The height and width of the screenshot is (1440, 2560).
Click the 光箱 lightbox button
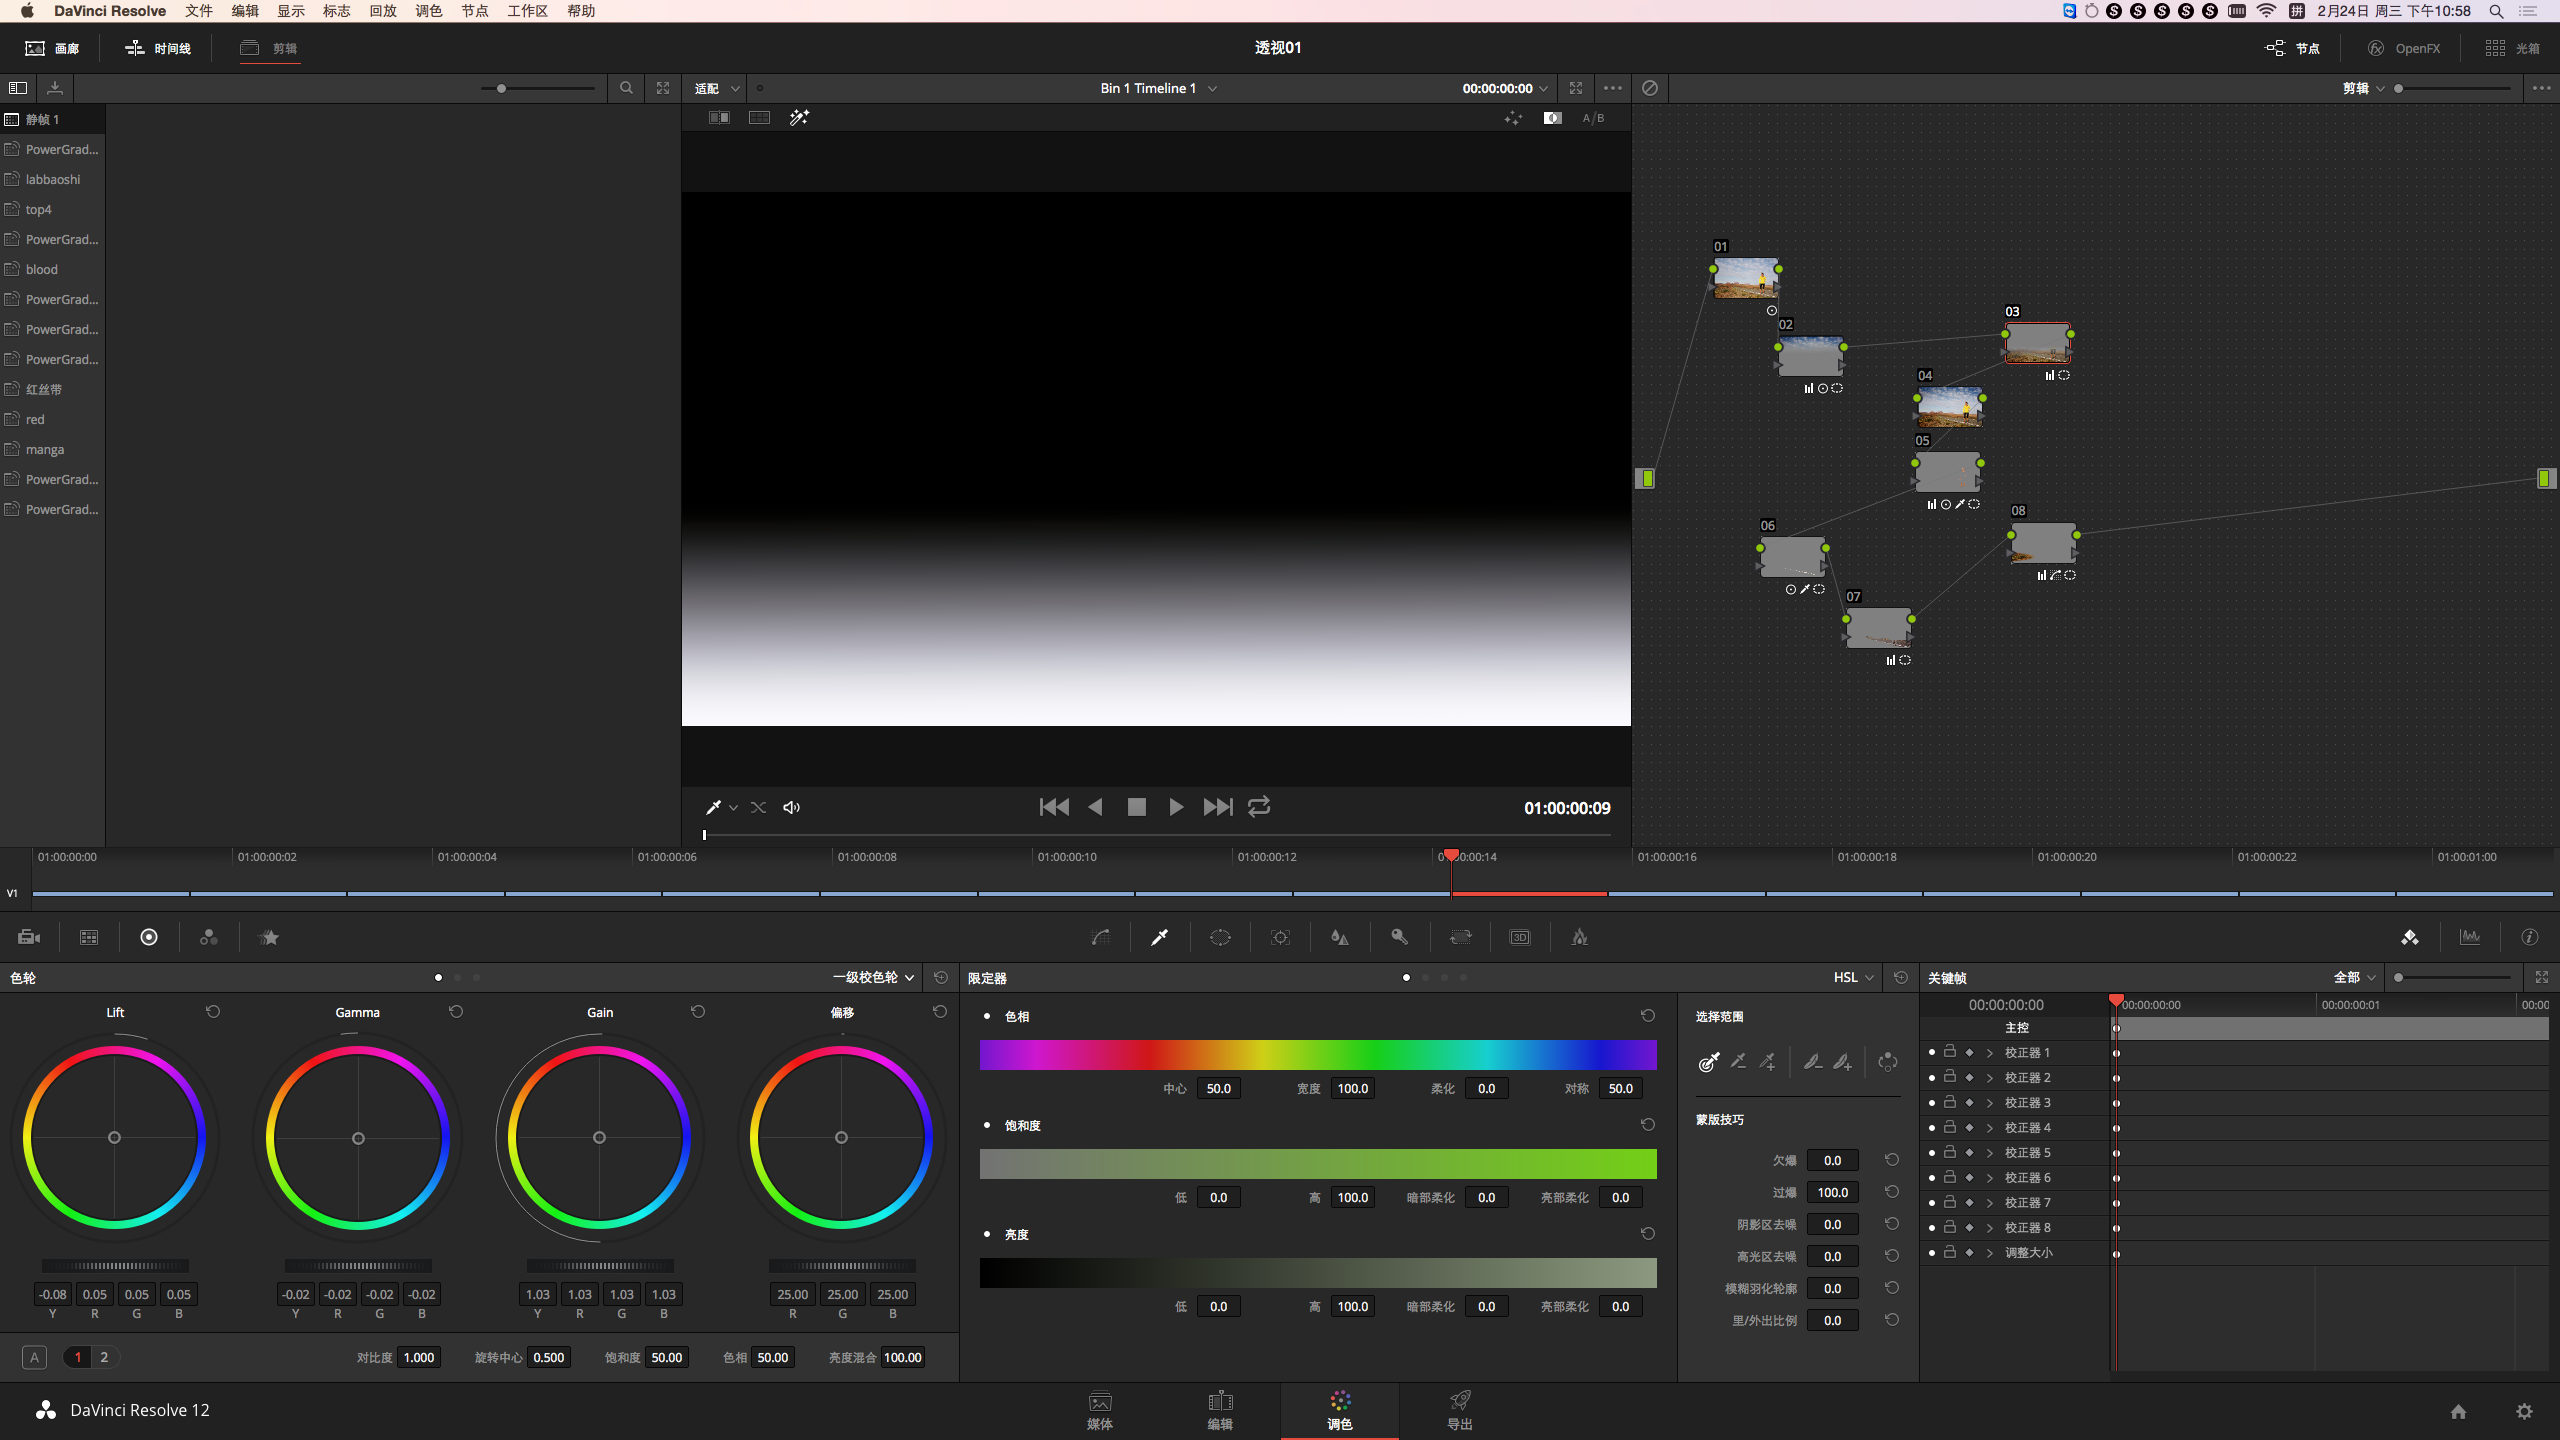2513,48
